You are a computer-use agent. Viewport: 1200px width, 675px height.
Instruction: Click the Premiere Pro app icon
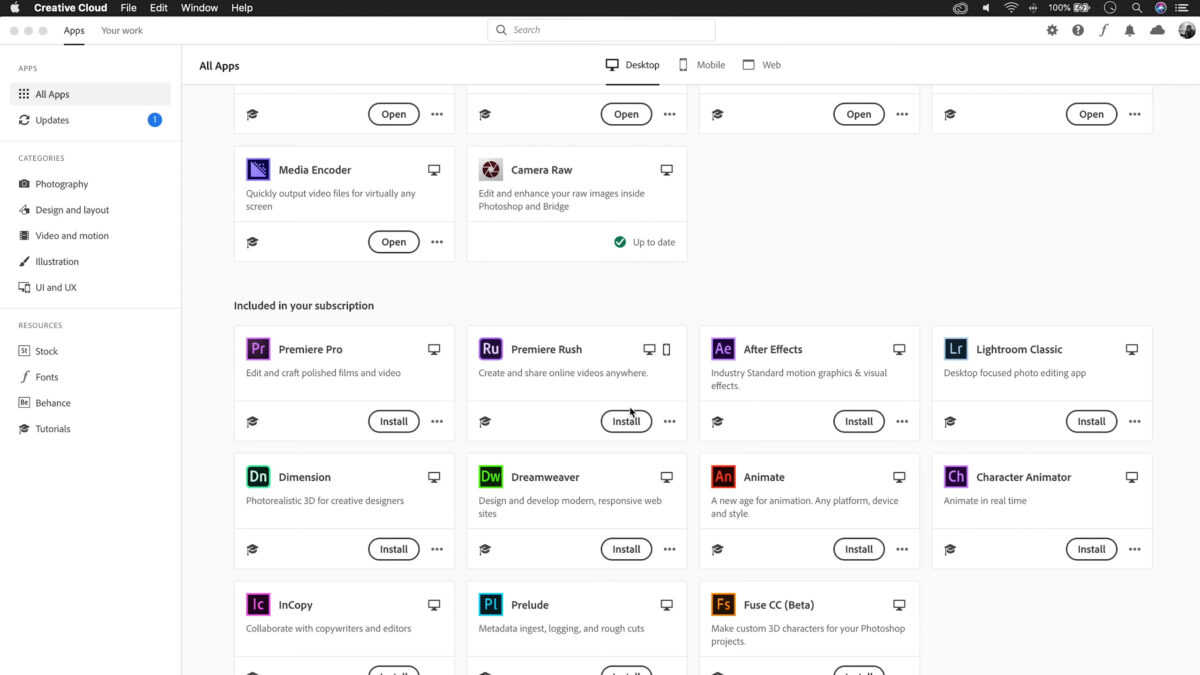coord(258,349)
